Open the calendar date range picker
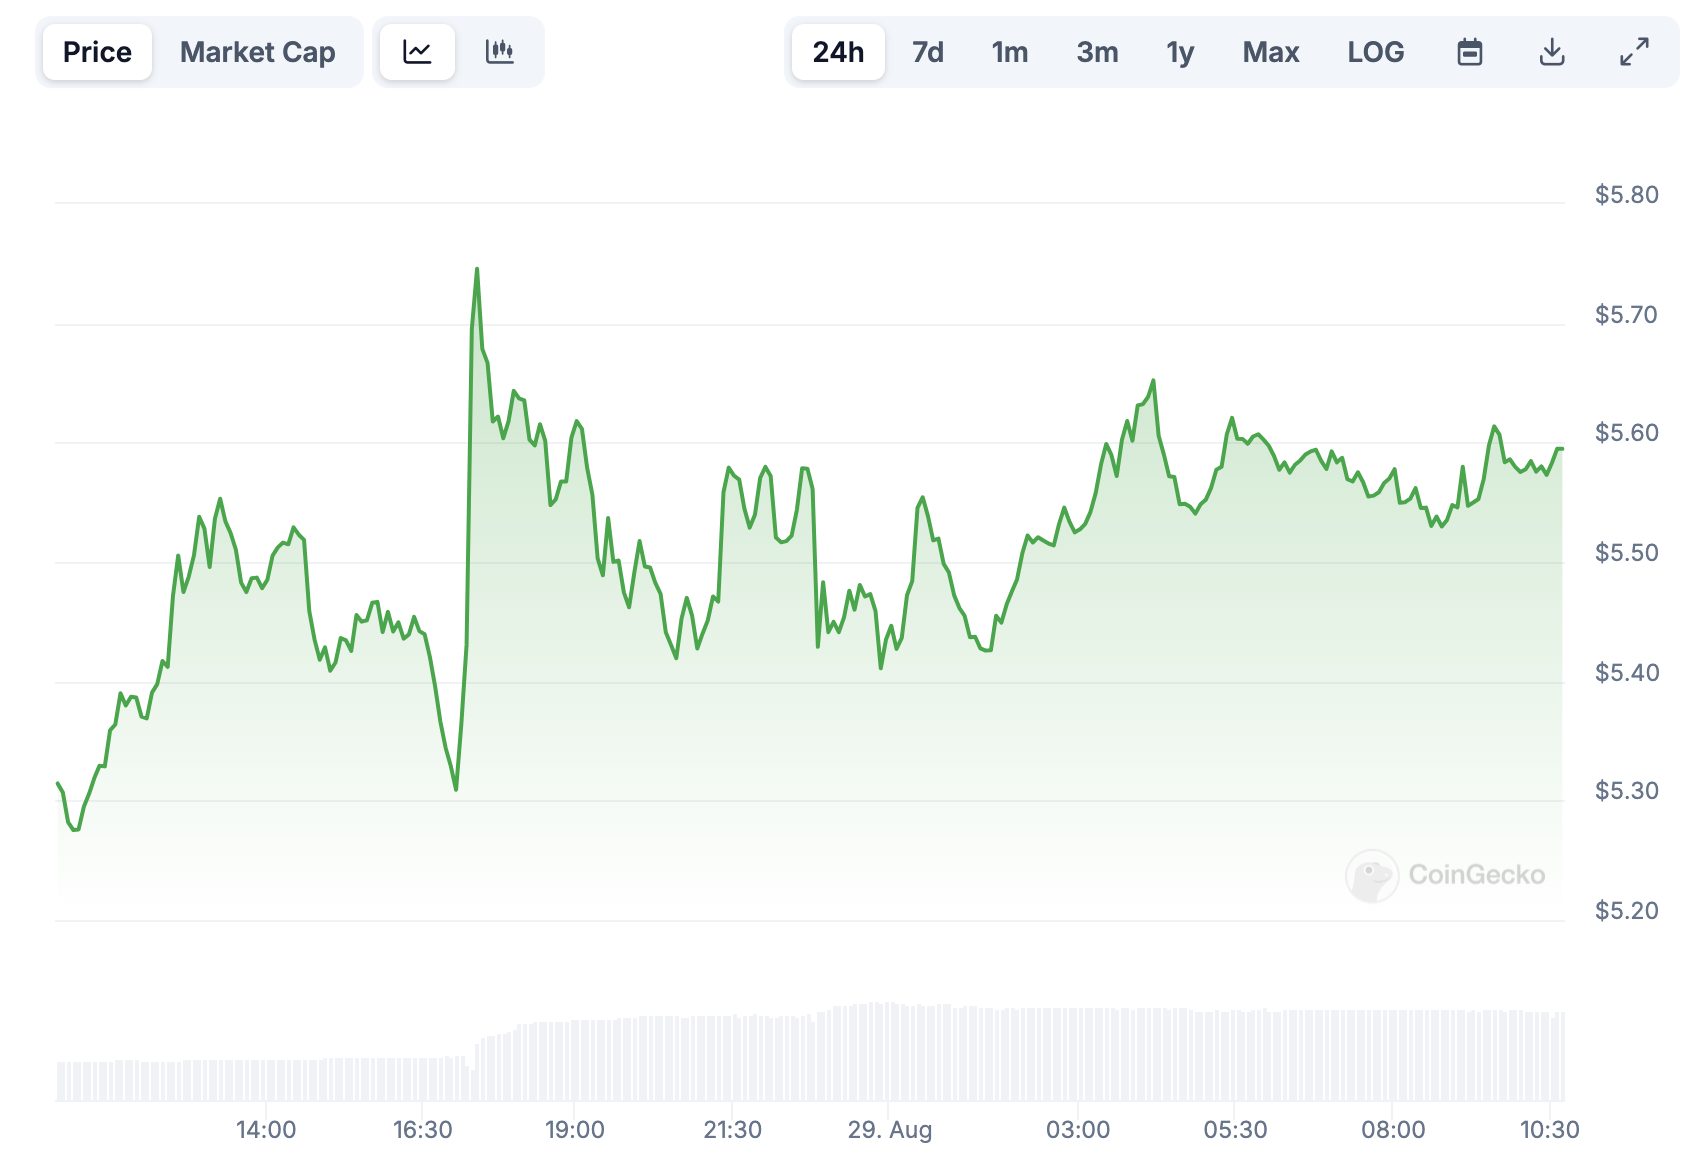 1470,52
